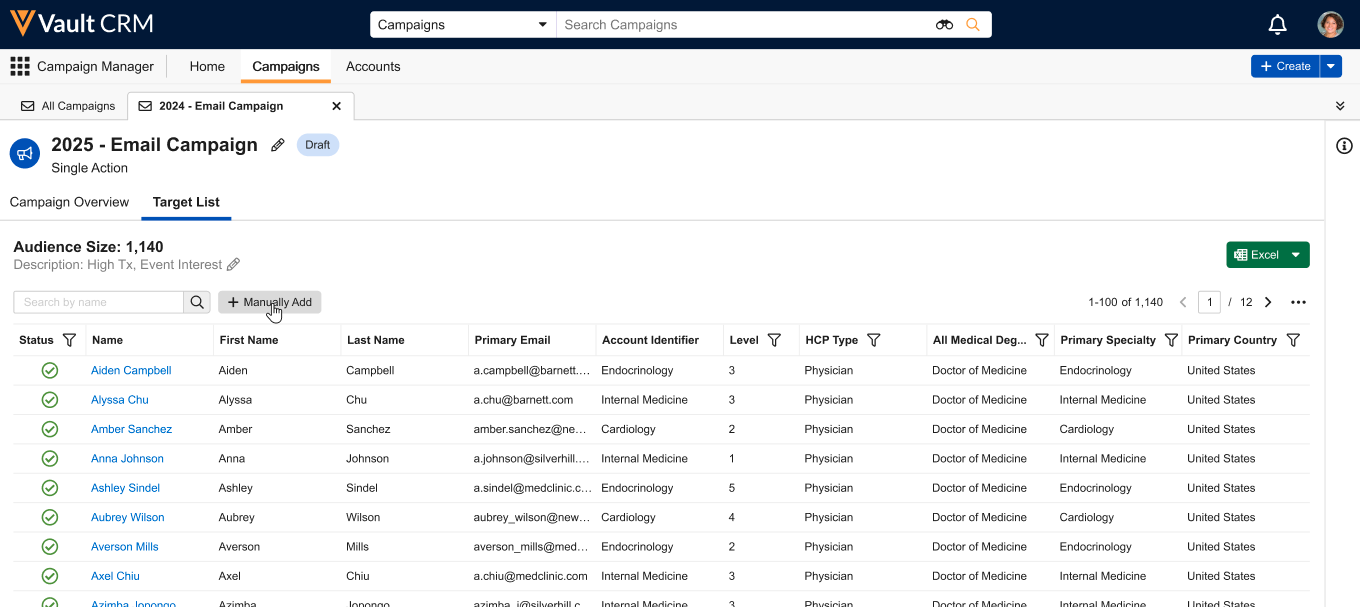Open the Campaigns search scope dropdown
This screenshot has width=1360, height=607.
tap(462, 25)
